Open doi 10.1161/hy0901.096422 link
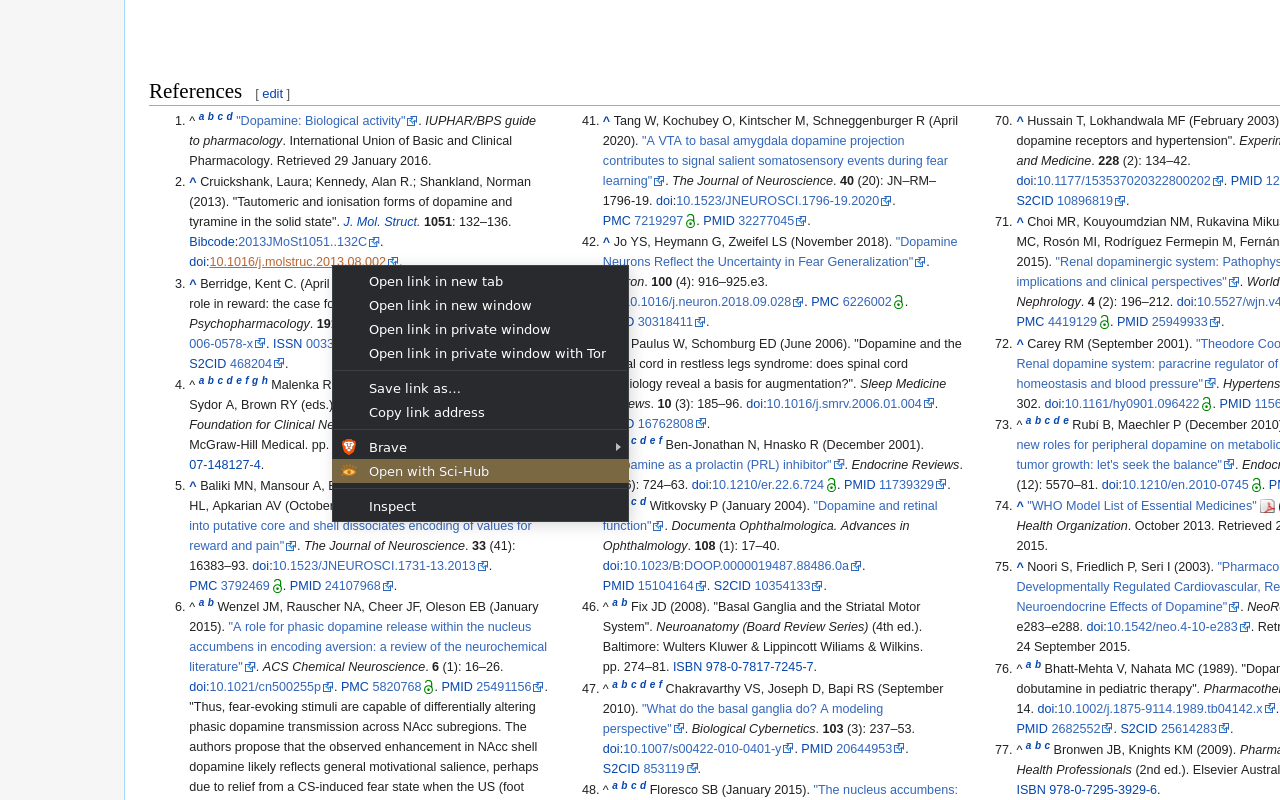The image size is (1280, 800). coord(1132,404)
